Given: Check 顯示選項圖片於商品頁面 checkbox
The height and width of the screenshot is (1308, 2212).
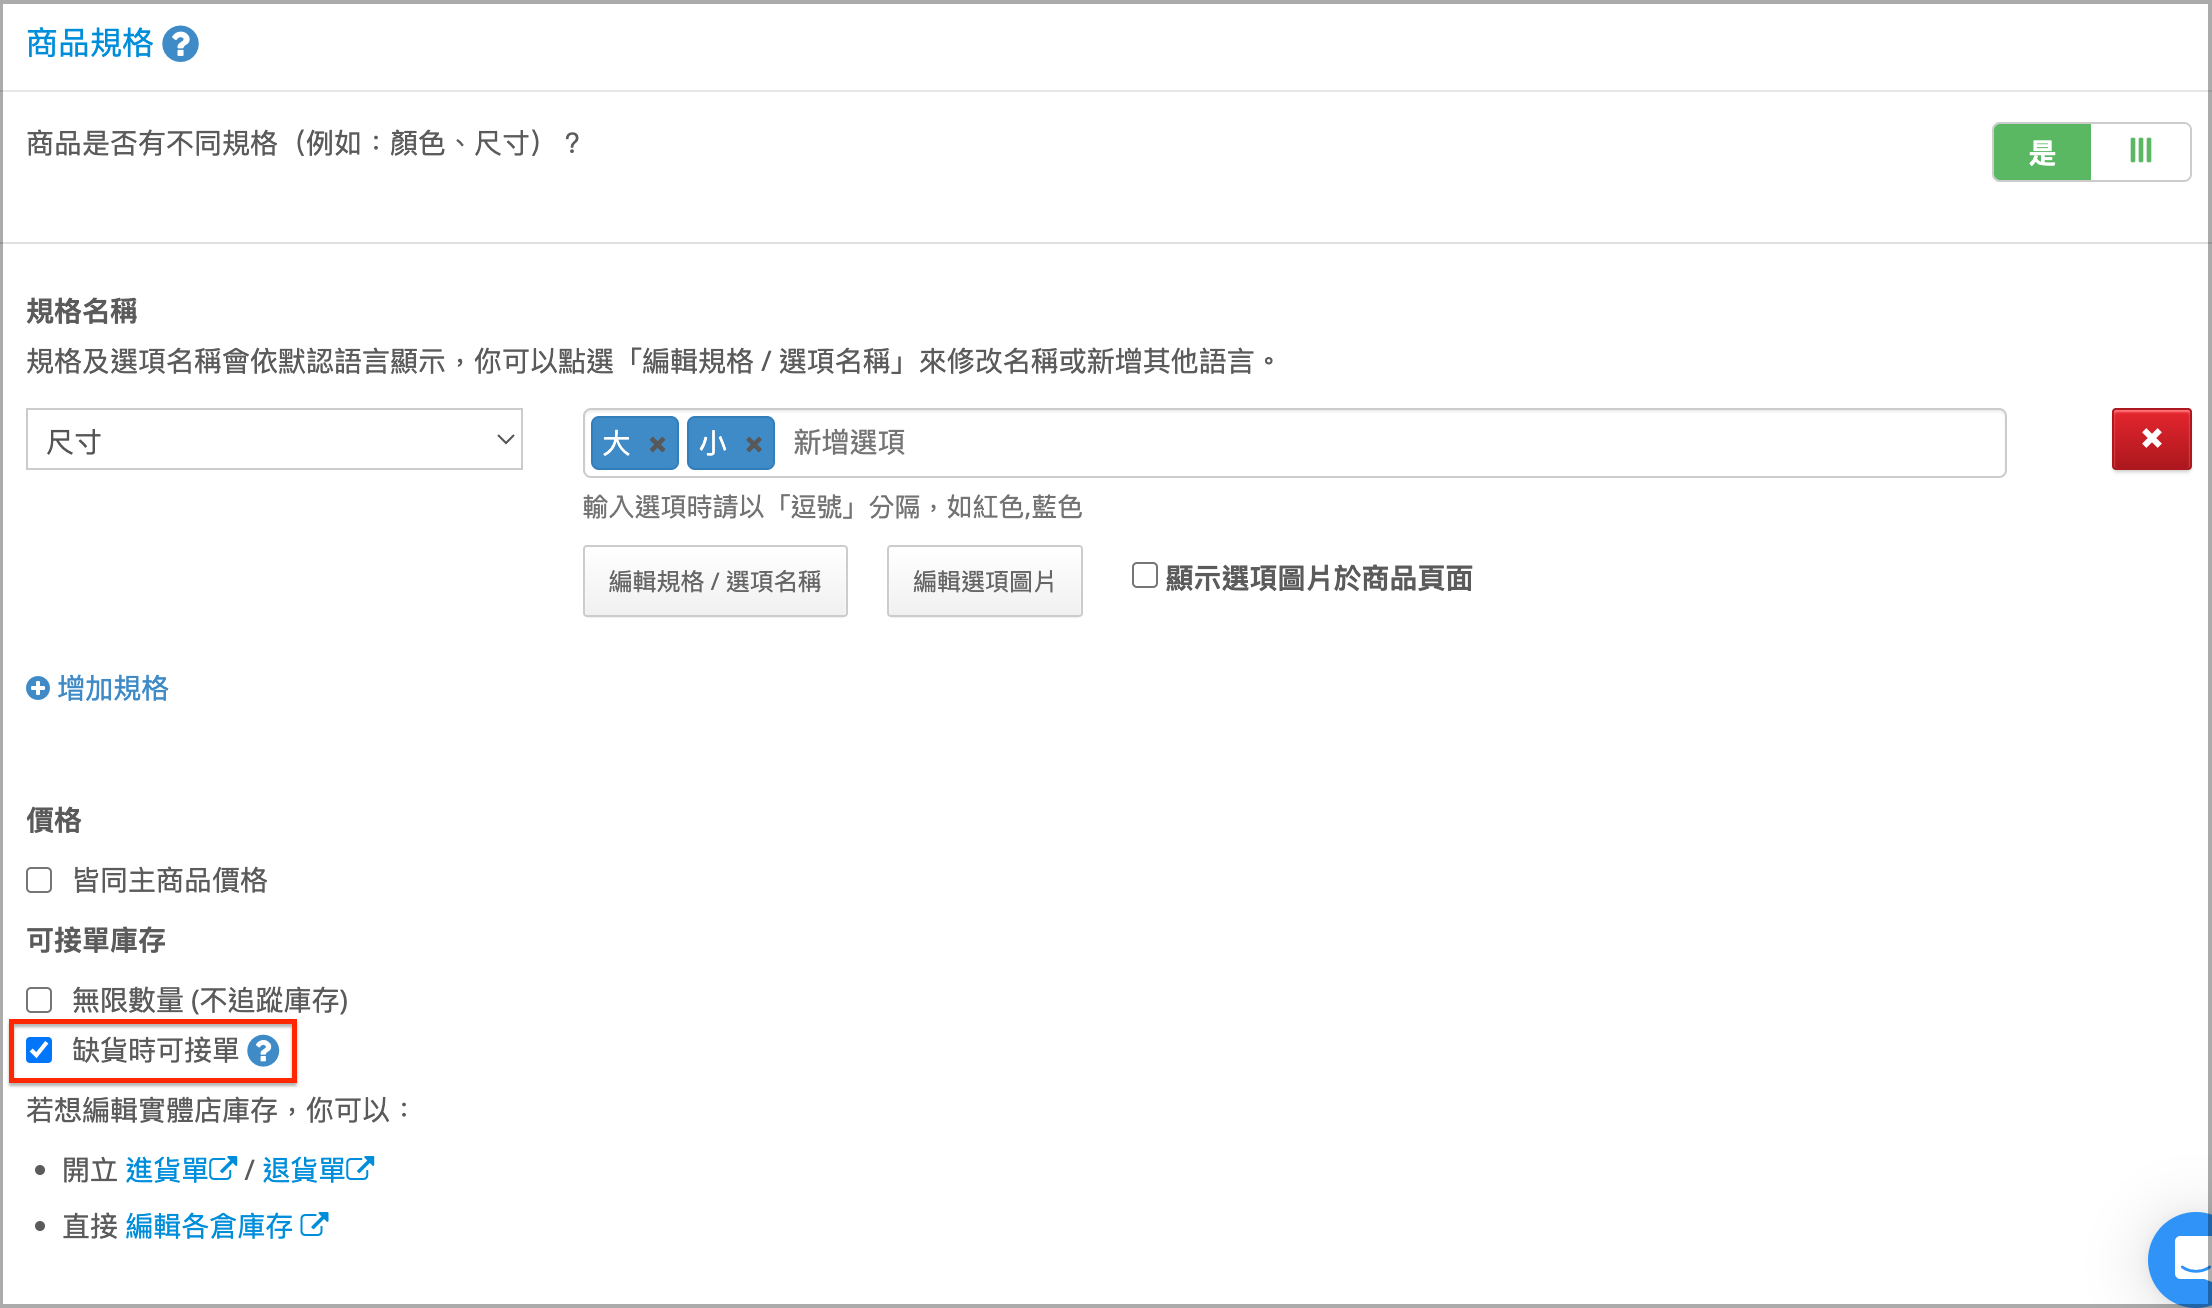Looking at the screenshot, I should tap(1144, 575).
